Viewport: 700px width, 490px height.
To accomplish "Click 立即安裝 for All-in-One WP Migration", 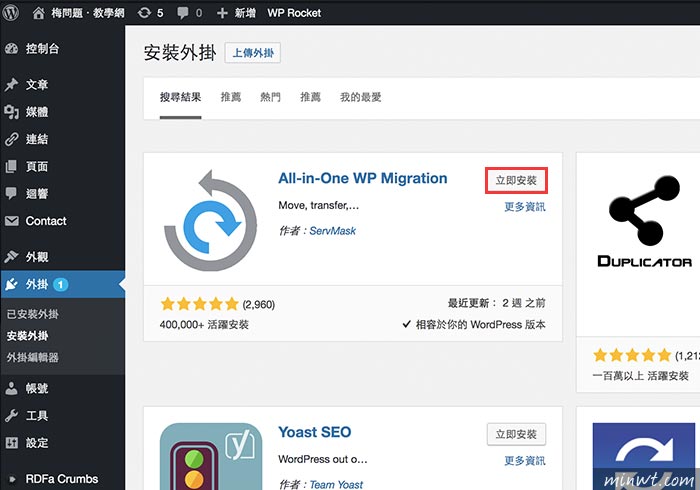I will coord(516,180).
